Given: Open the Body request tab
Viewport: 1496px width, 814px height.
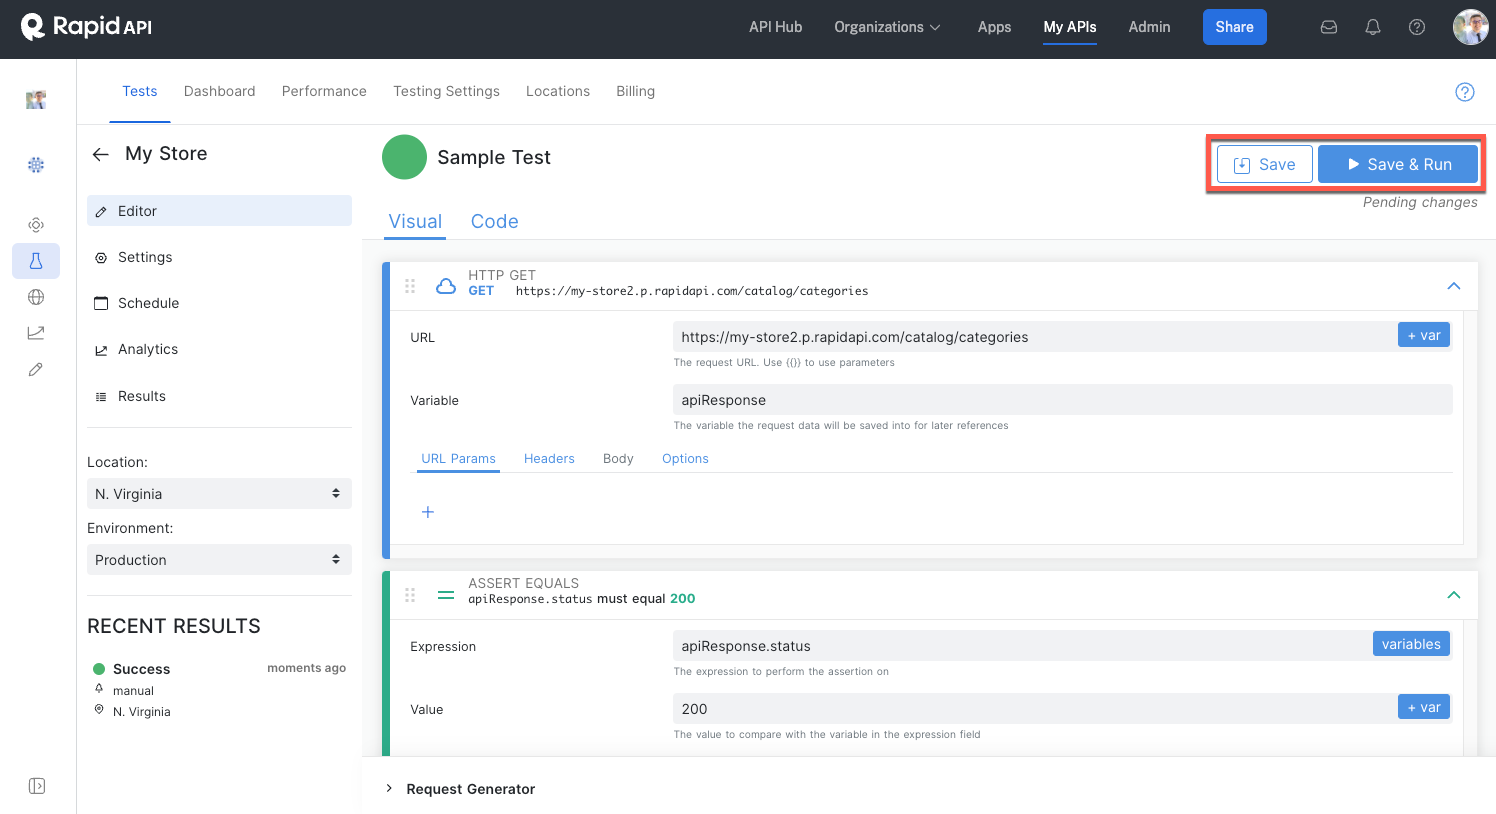Looking at the screenshot, I should pyautogui.click(x=618, y=459).
